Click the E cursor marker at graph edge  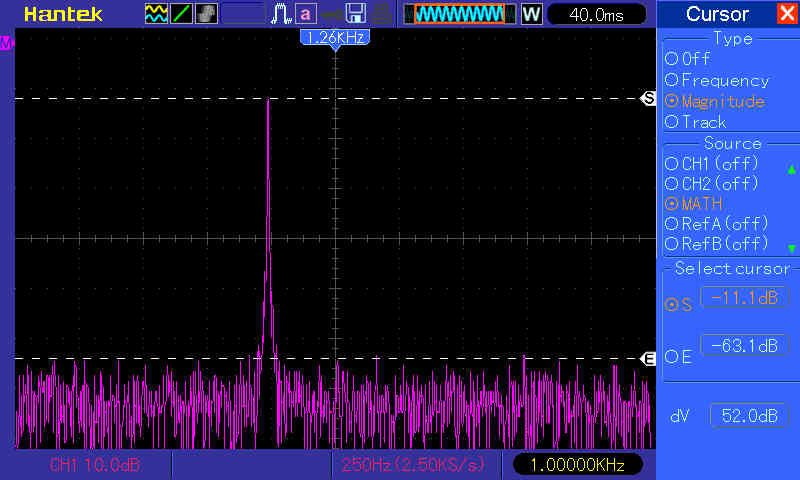tap(648, 358)
